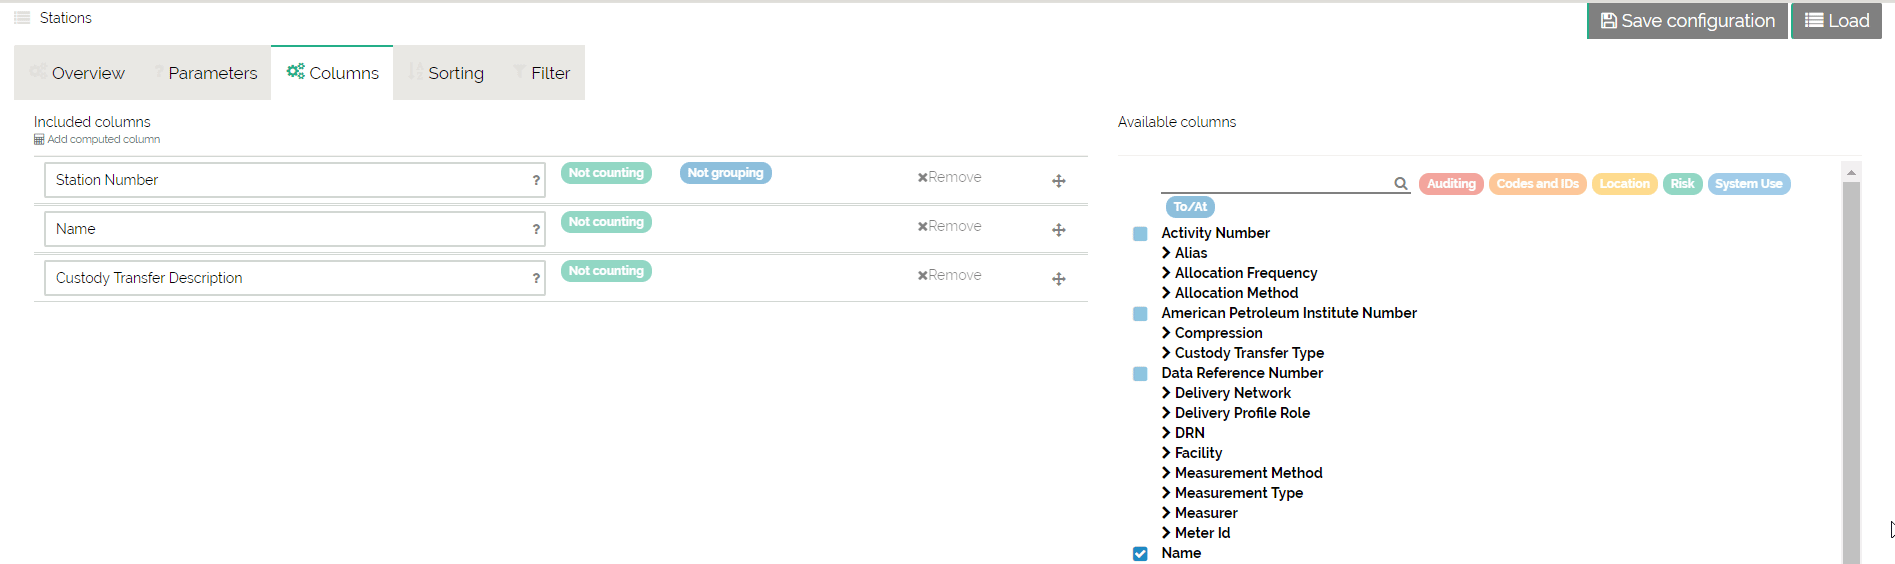Click the Save configuration button
The image size is (1895, 564).
[1686, 21]
